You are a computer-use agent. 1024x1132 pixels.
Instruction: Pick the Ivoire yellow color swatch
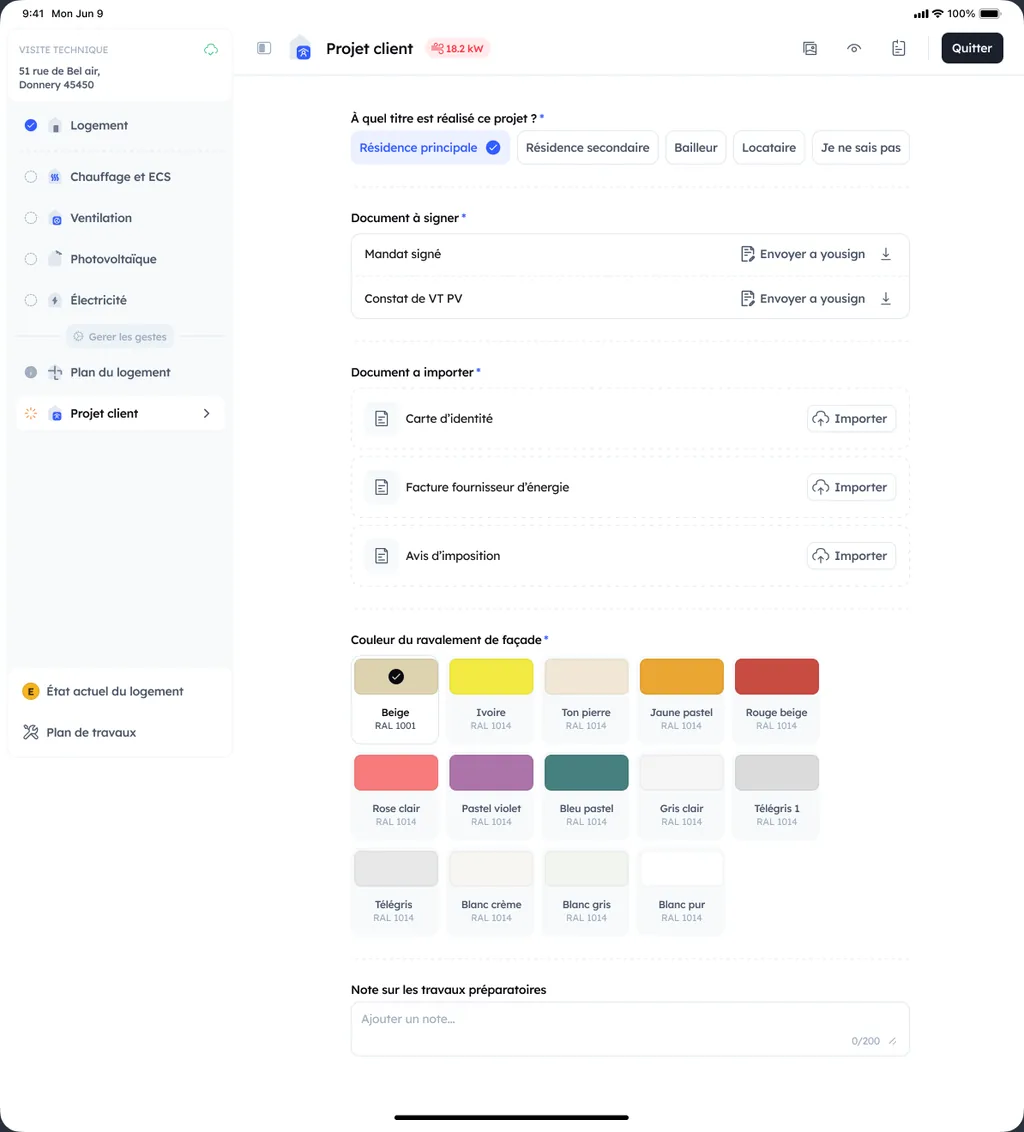point(491,699)
